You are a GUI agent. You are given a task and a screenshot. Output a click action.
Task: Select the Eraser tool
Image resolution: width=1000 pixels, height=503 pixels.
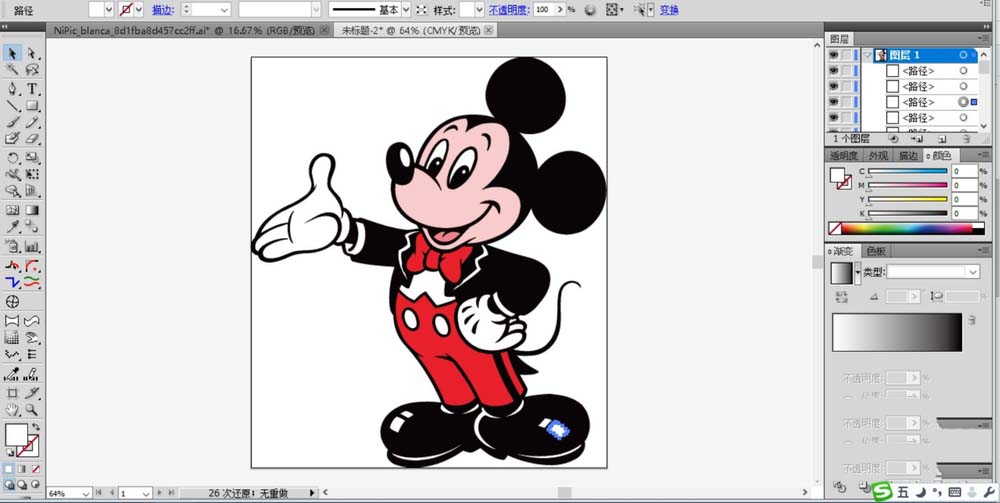[32, 138]
